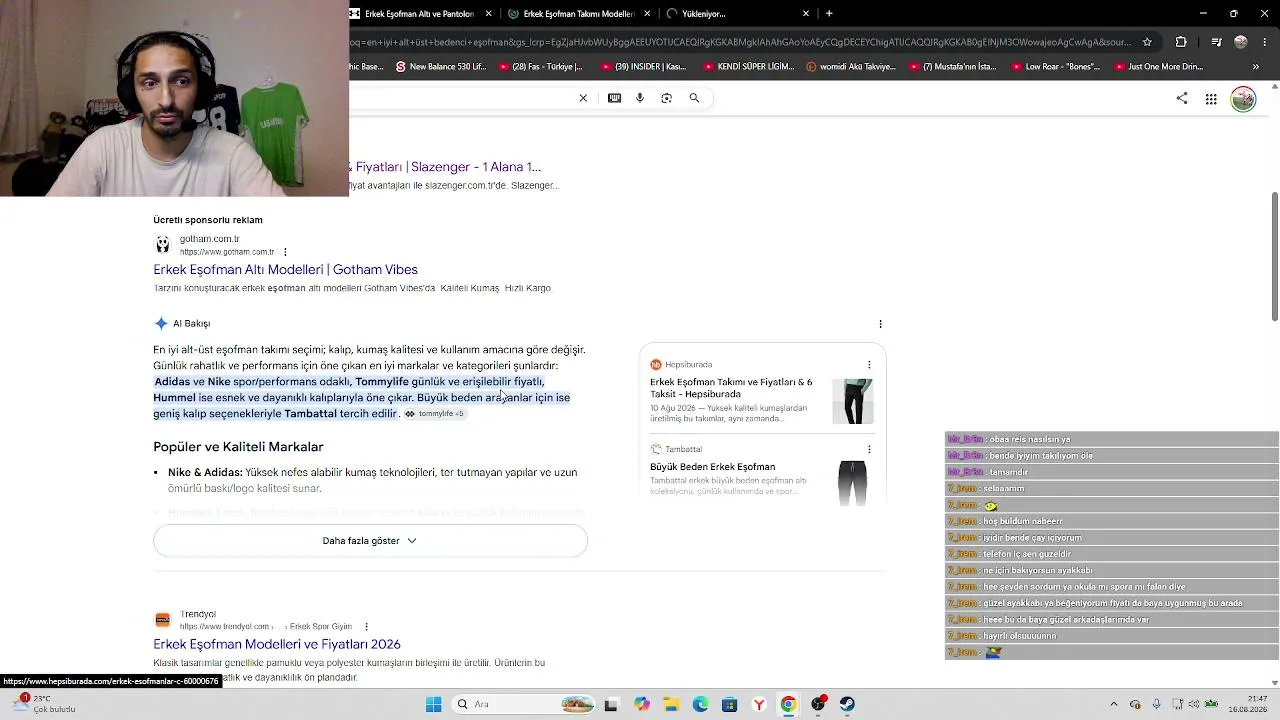1280x720 pixels.
Task: Open Yandex Browser from the taskbar
Action: [759, 704]
